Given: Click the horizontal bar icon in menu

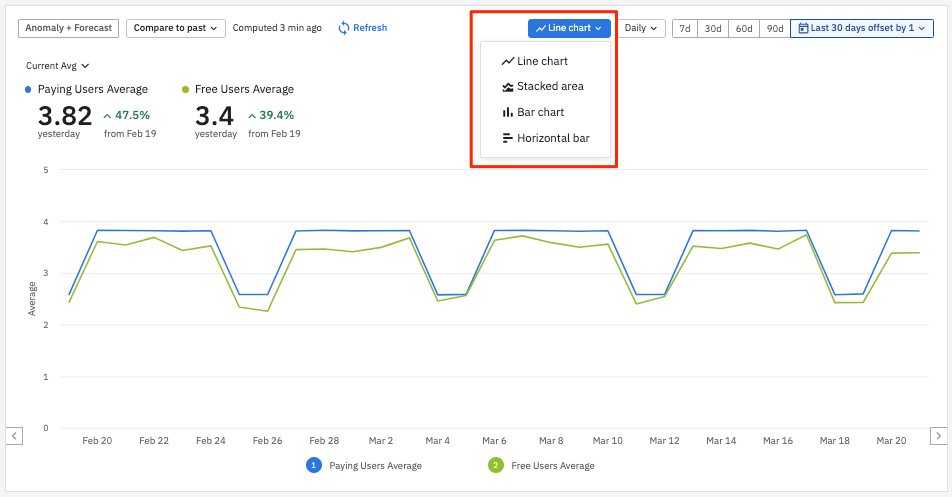Looking at the screenshot, I should click(508, 138).
